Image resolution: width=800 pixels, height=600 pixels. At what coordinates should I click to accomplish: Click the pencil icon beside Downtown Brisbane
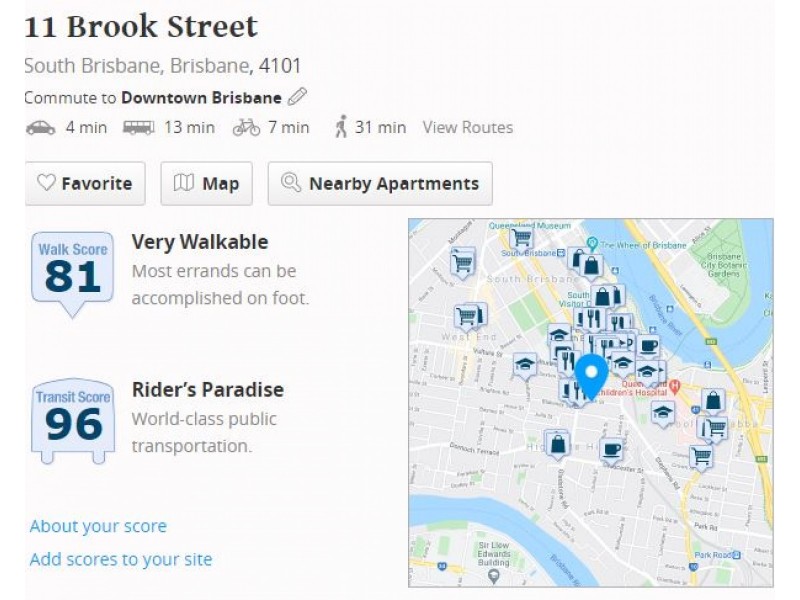tap(295, 97)
